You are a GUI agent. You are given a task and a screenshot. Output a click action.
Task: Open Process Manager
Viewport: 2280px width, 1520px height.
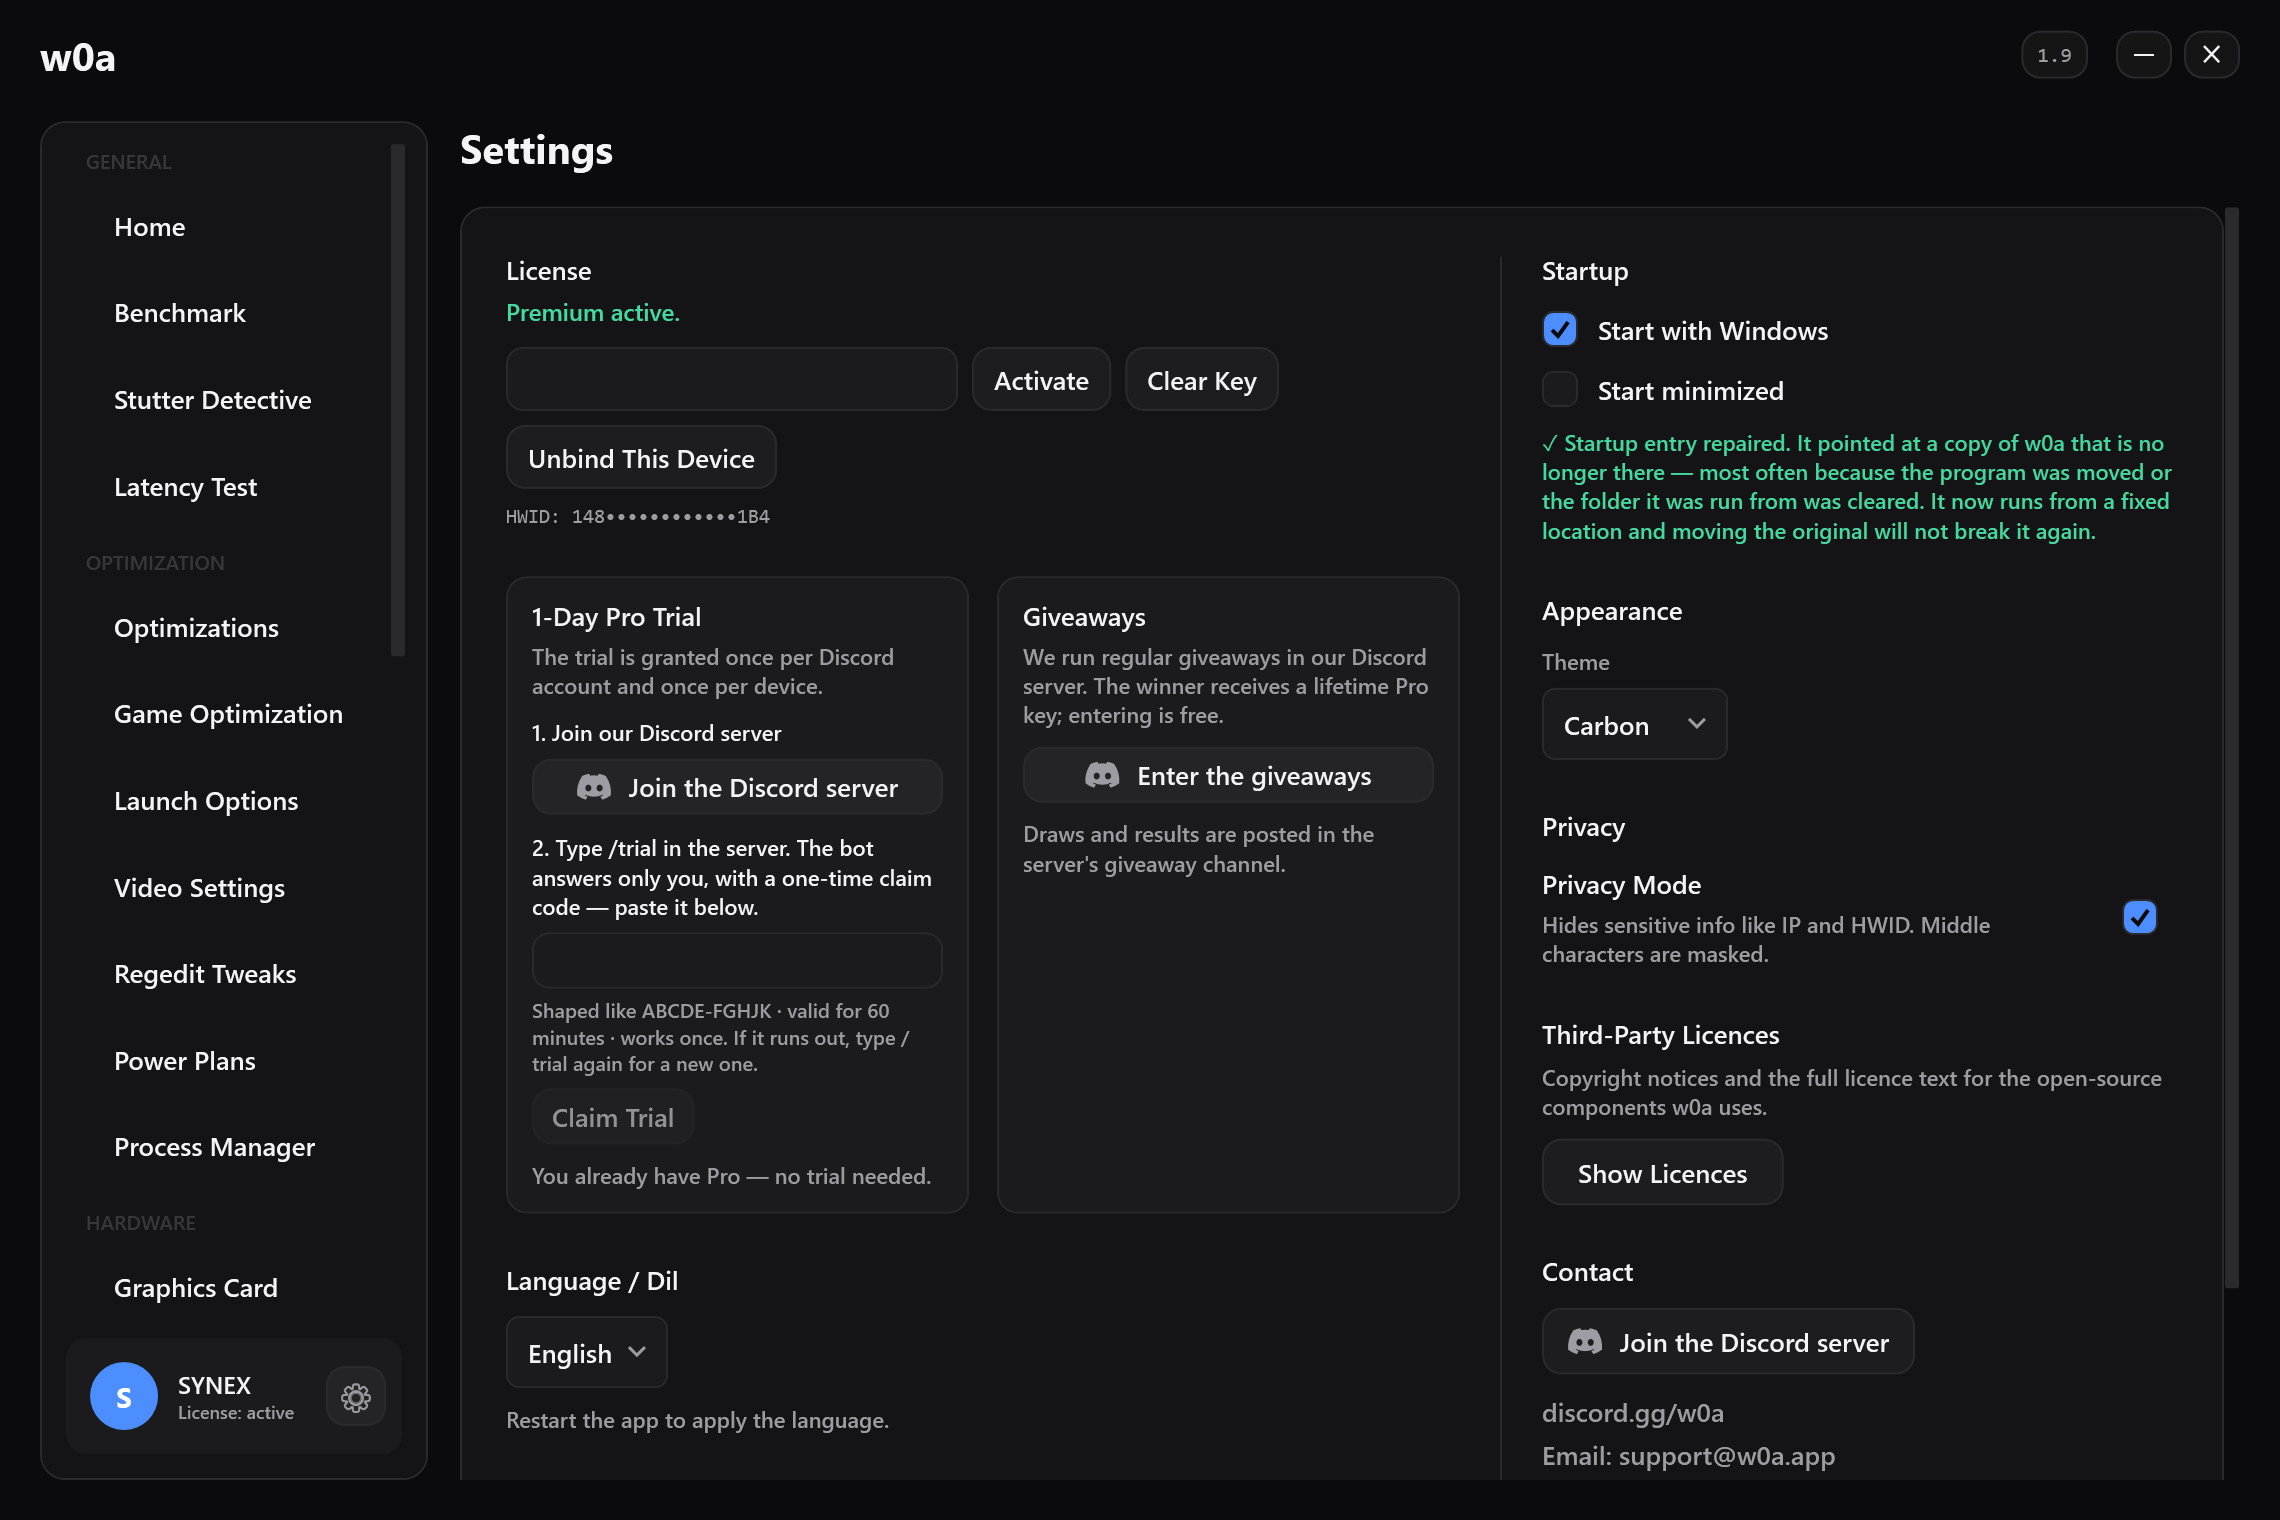point(215,1147)
